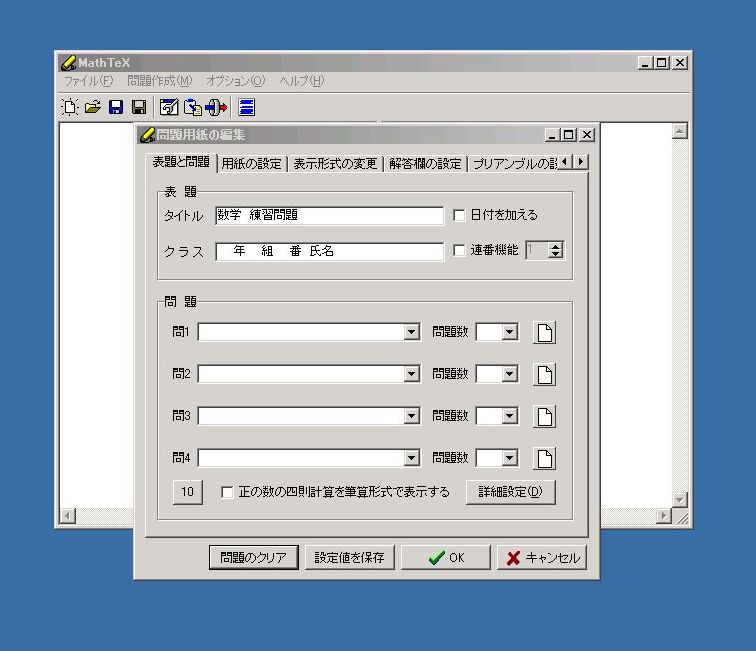The image size is (756, 651).
Task: Click the New file icon in MathTeX toolbar
Action: (x=70, y=107)
